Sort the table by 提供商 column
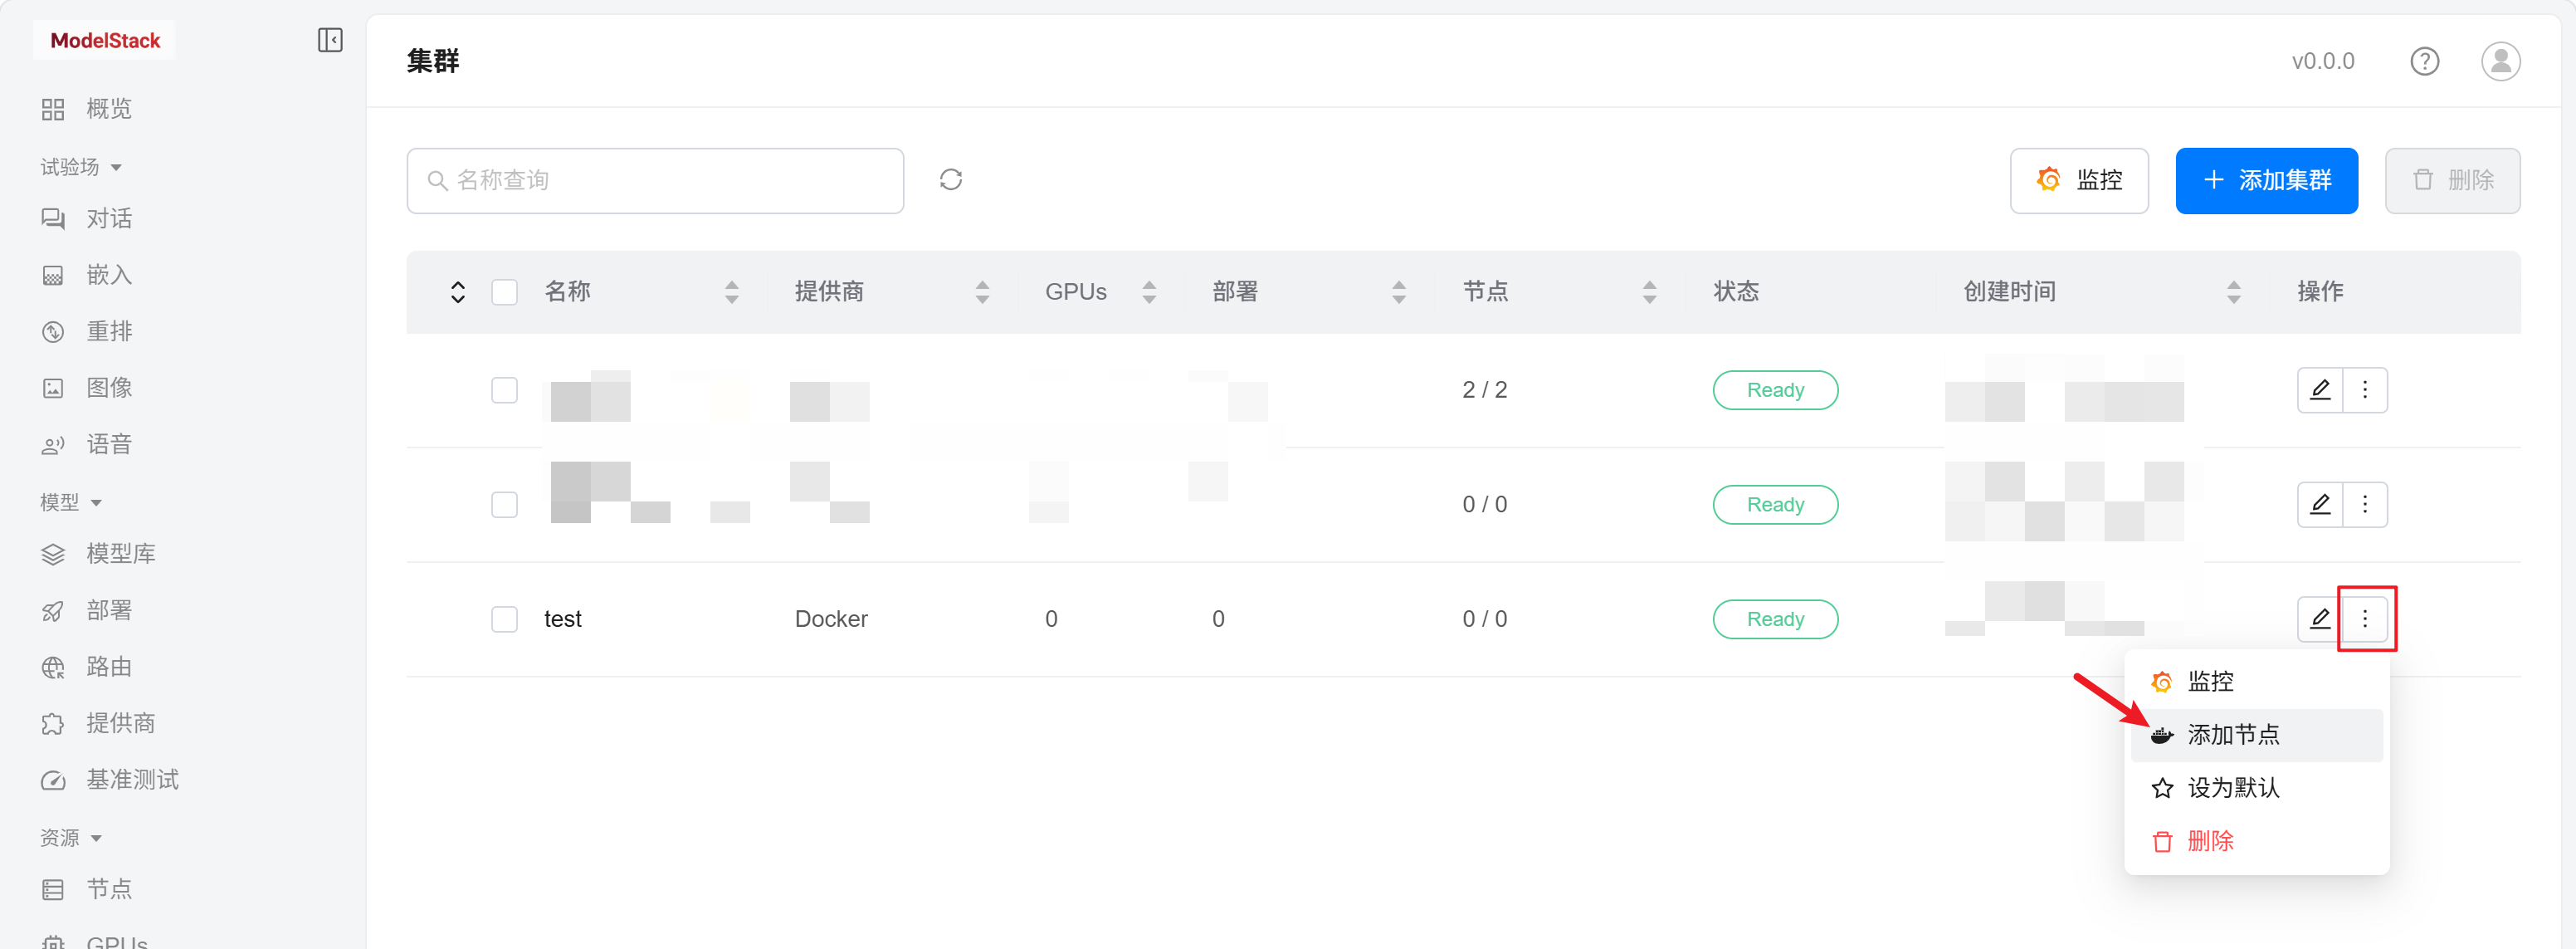 point(982,292)
